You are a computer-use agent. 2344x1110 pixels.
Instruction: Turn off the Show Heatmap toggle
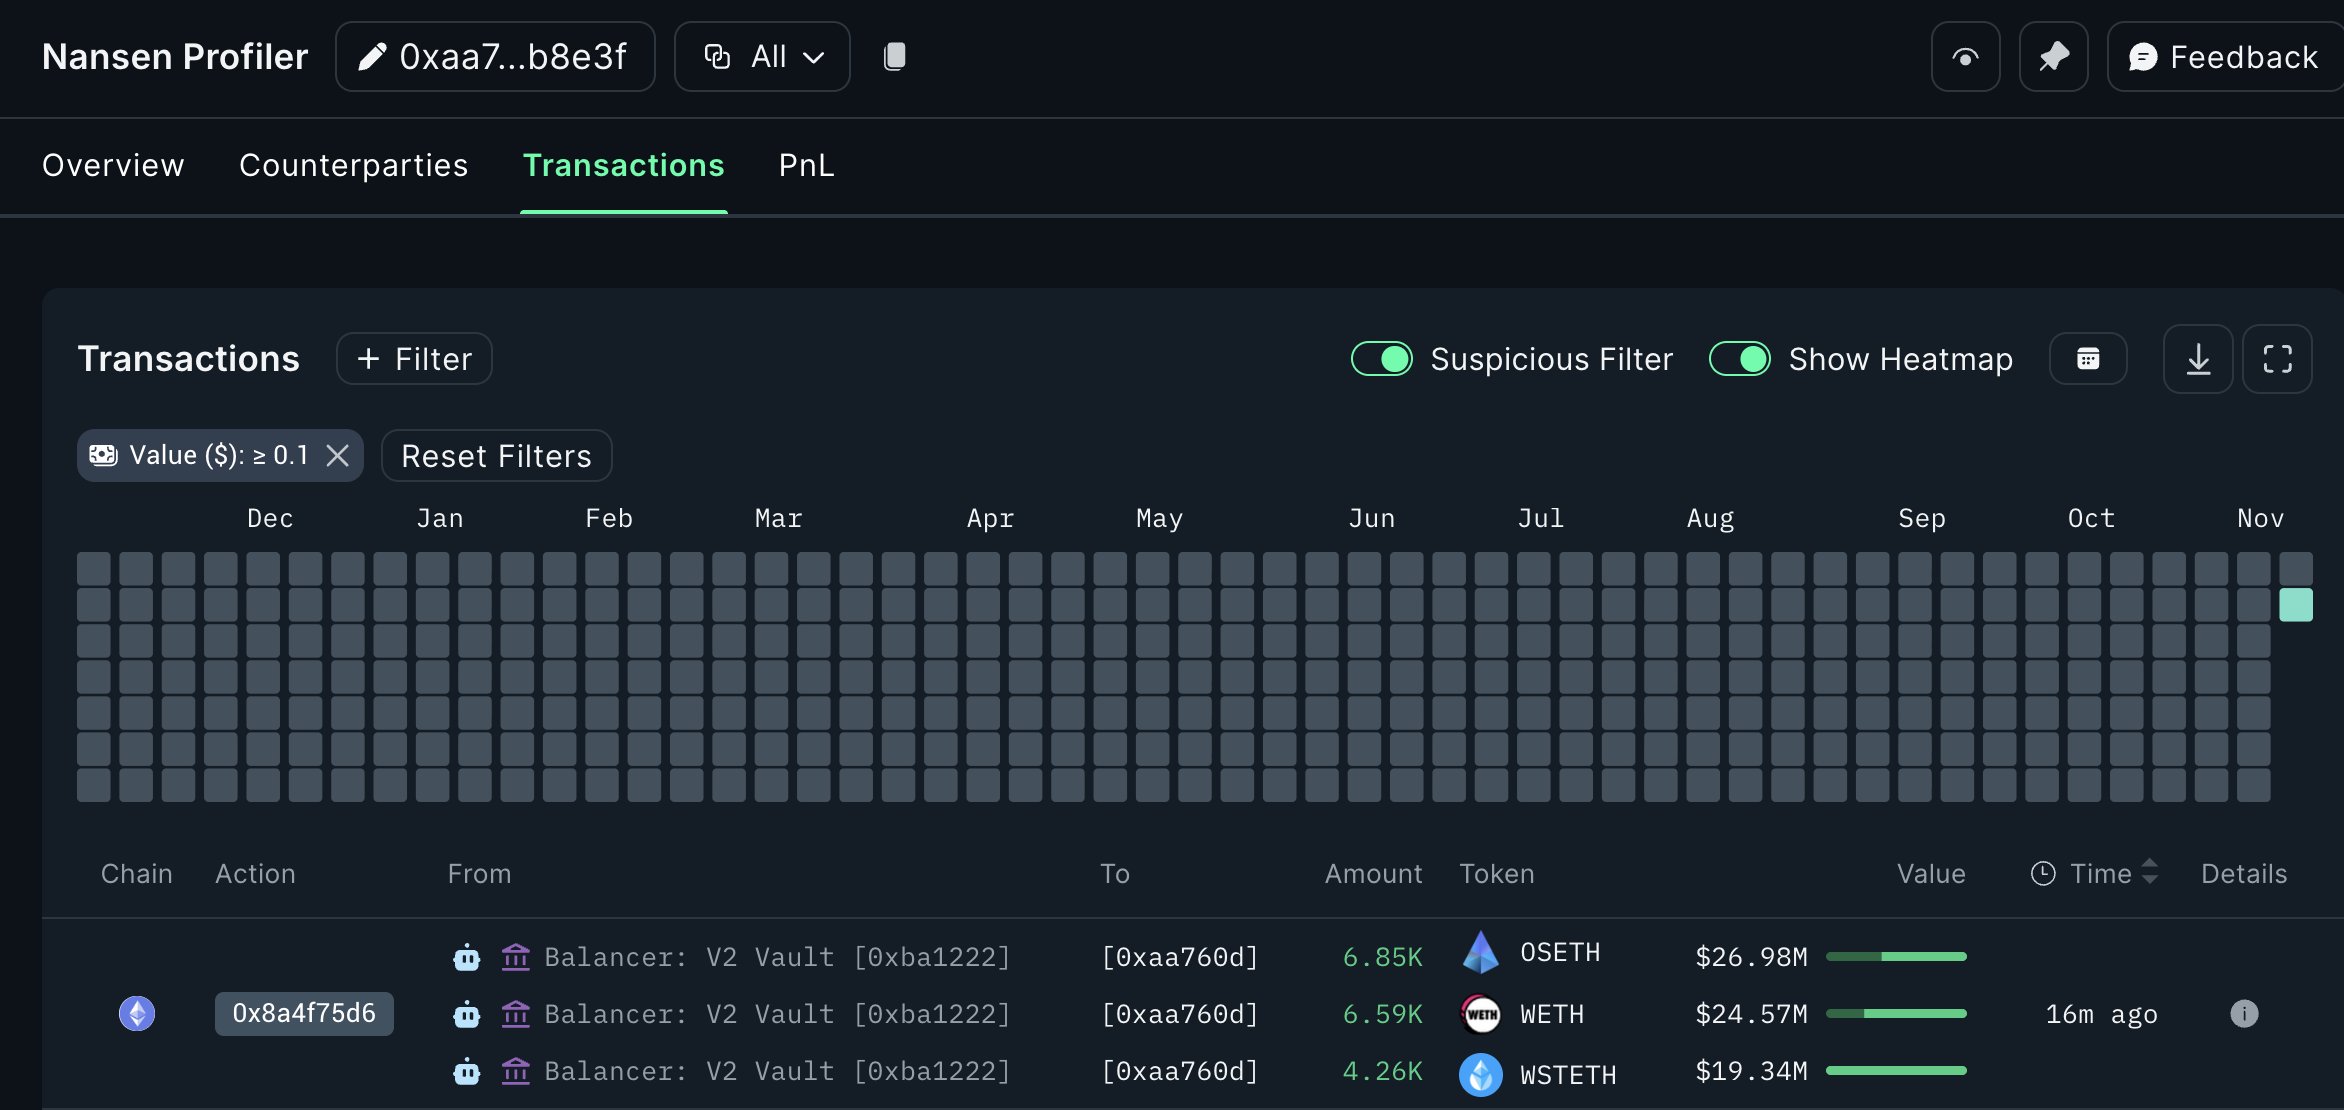coord(1740,359)
